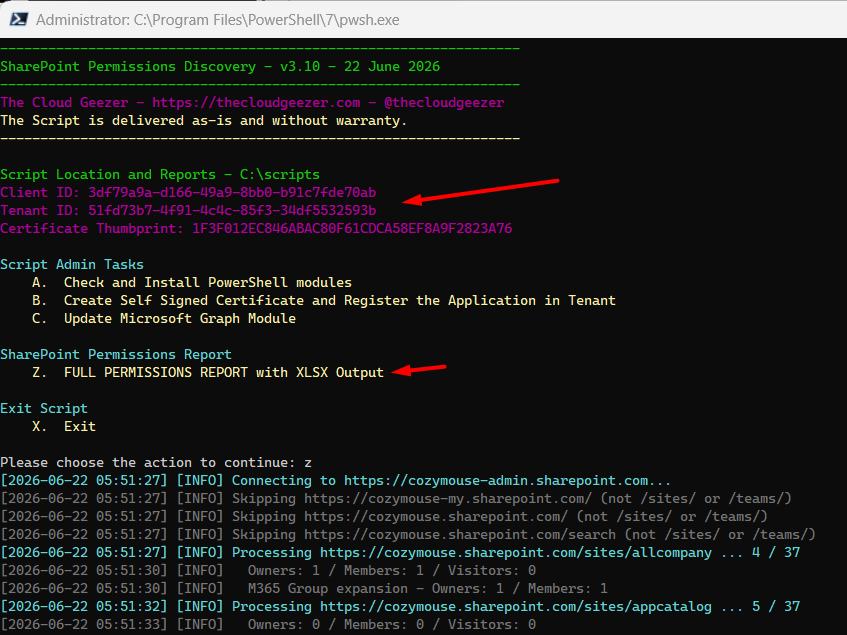The height and width of the screenshot is (635, 847).
Task: Click the window title 'Administrator: C:\Program Files\PowerShell\7\pwsh.exe'
Action: (218, 20)
